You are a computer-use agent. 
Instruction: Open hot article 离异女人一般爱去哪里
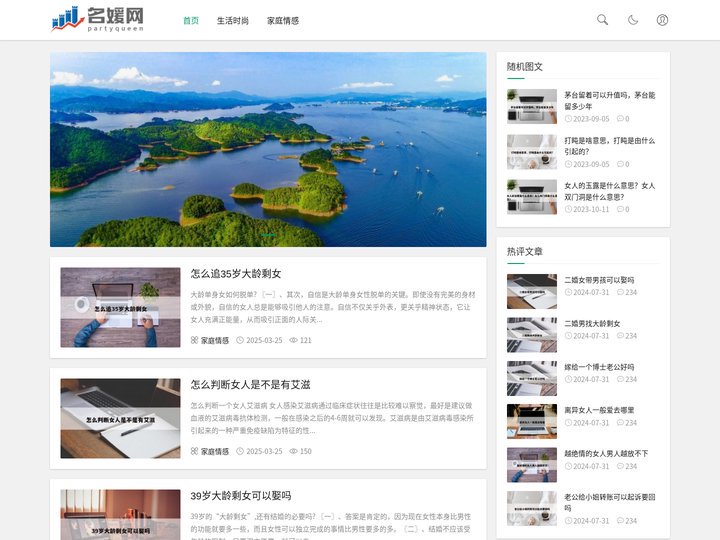pos(599,410)
